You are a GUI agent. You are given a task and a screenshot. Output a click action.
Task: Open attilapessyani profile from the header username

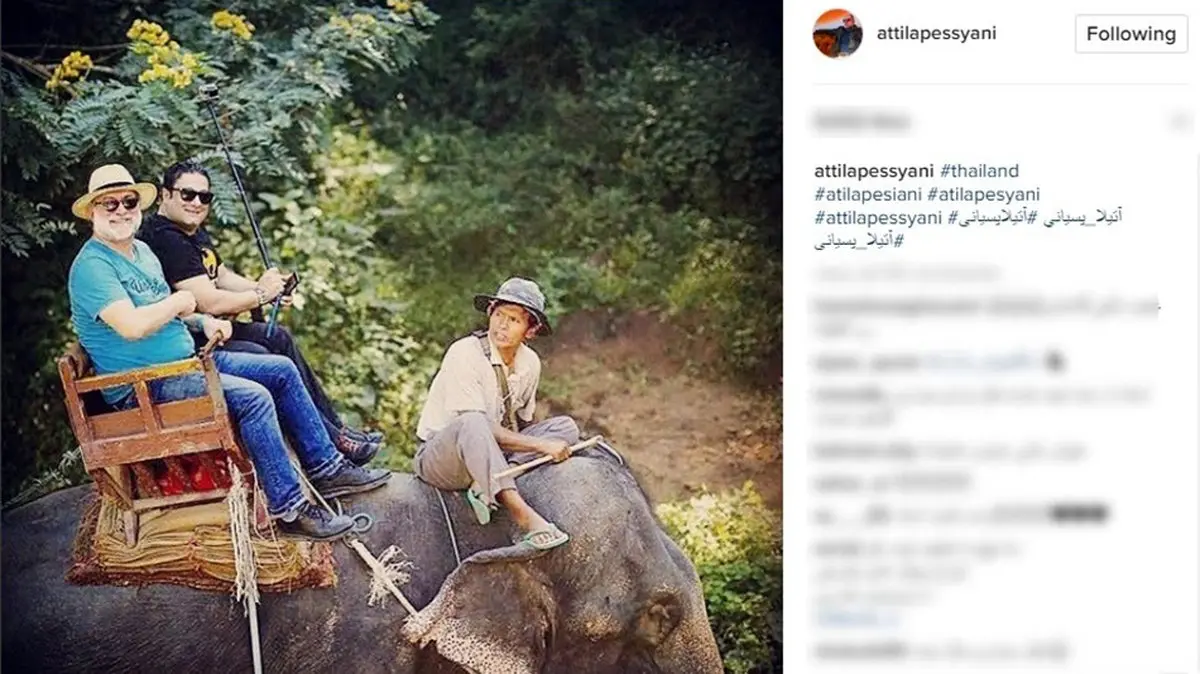point(936,33)
